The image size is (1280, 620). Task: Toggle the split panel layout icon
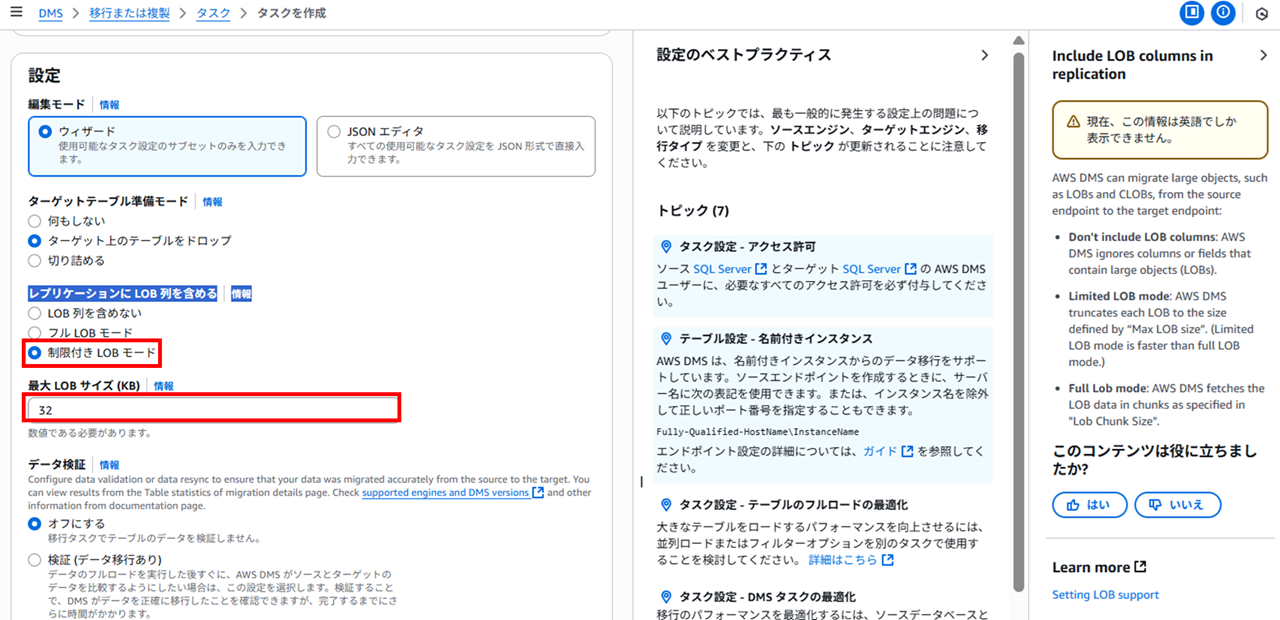click(1191, 13)
